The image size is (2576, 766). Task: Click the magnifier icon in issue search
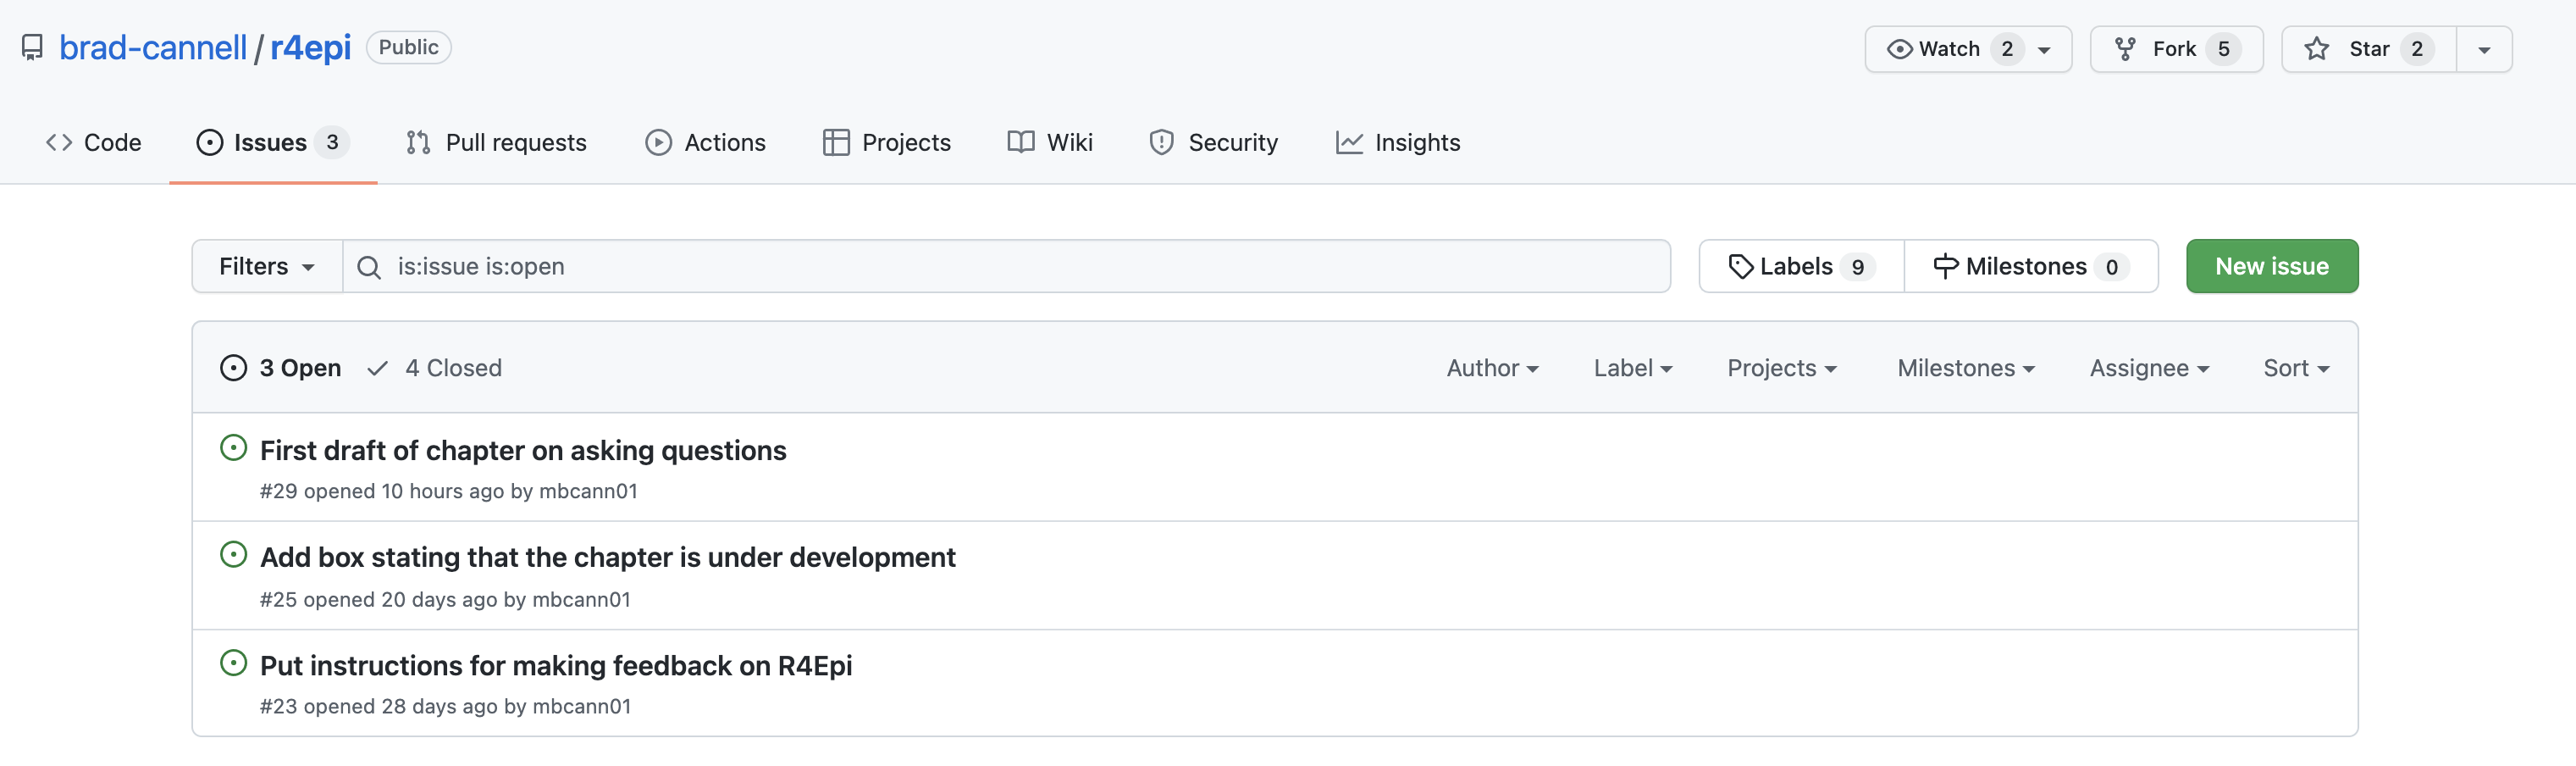coord(369,267)
